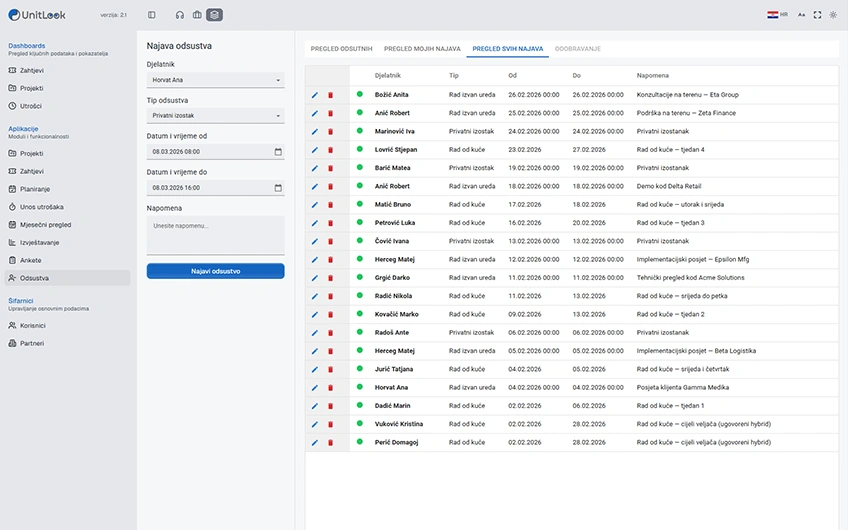
Task: Delete Matić Bruno absence entry
Action: [330, 205]
